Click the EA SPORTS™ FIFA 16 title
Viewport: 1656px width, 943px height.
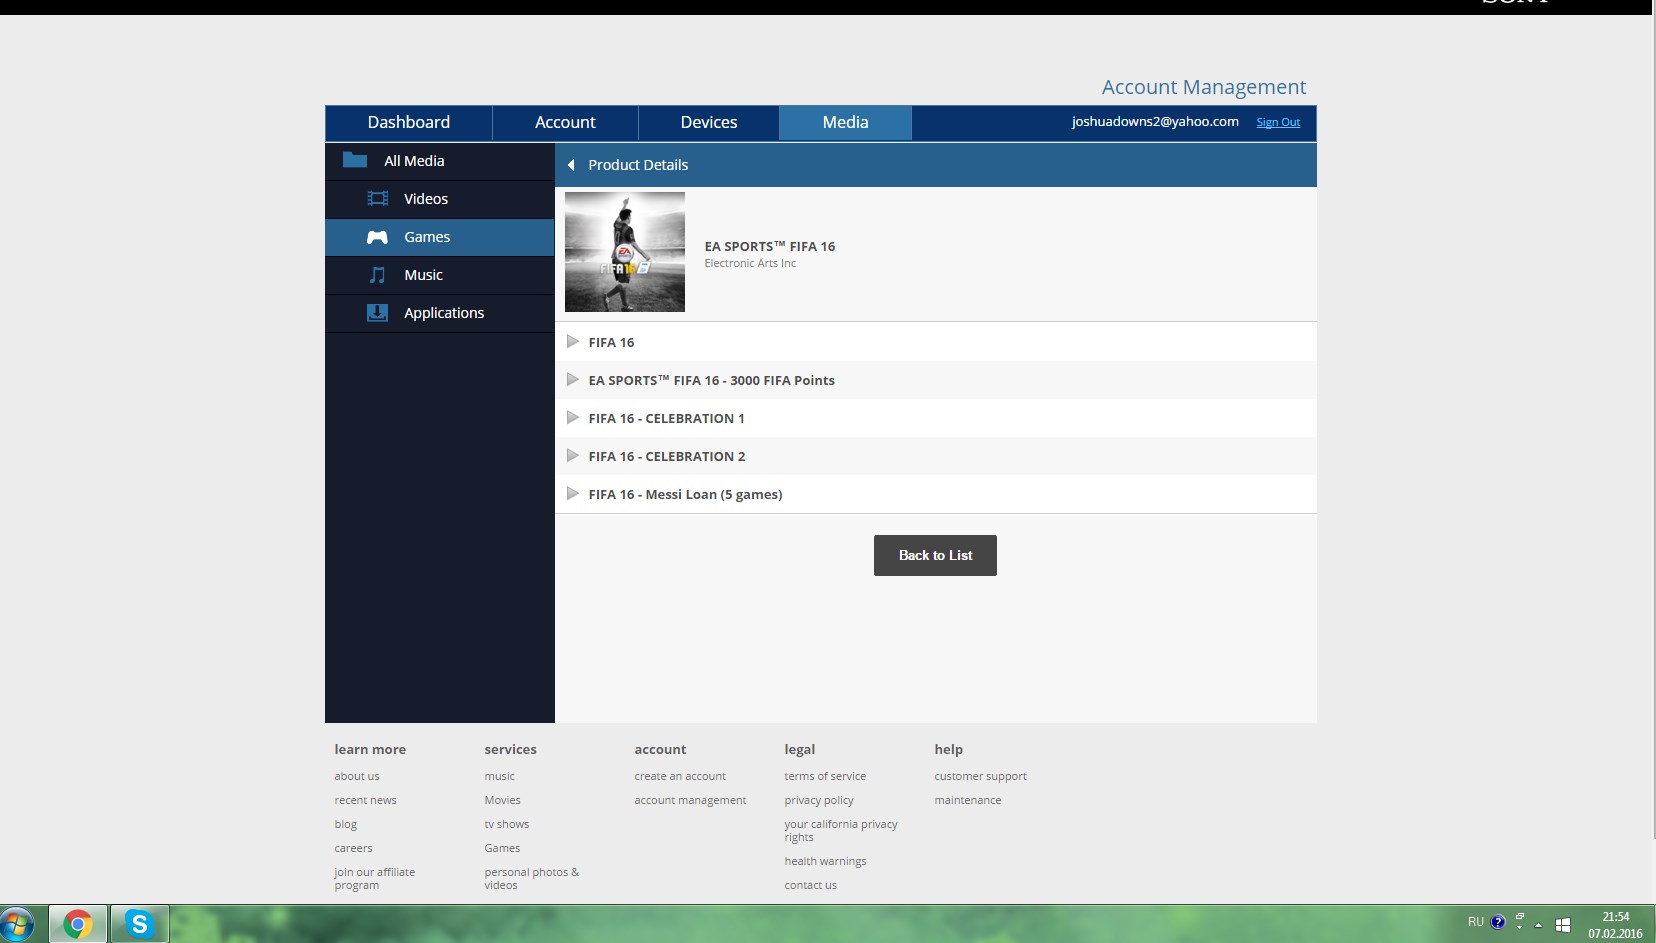(x=769, y=246)
